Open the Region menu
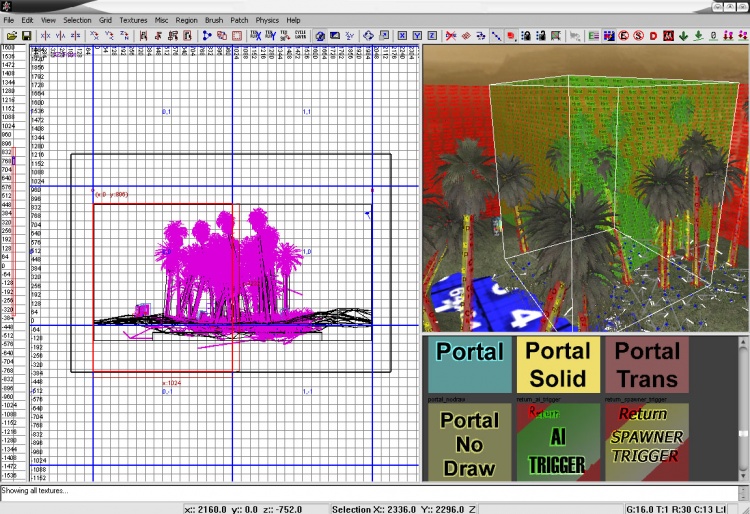750x514 pixels. click(x=186, y=20)
